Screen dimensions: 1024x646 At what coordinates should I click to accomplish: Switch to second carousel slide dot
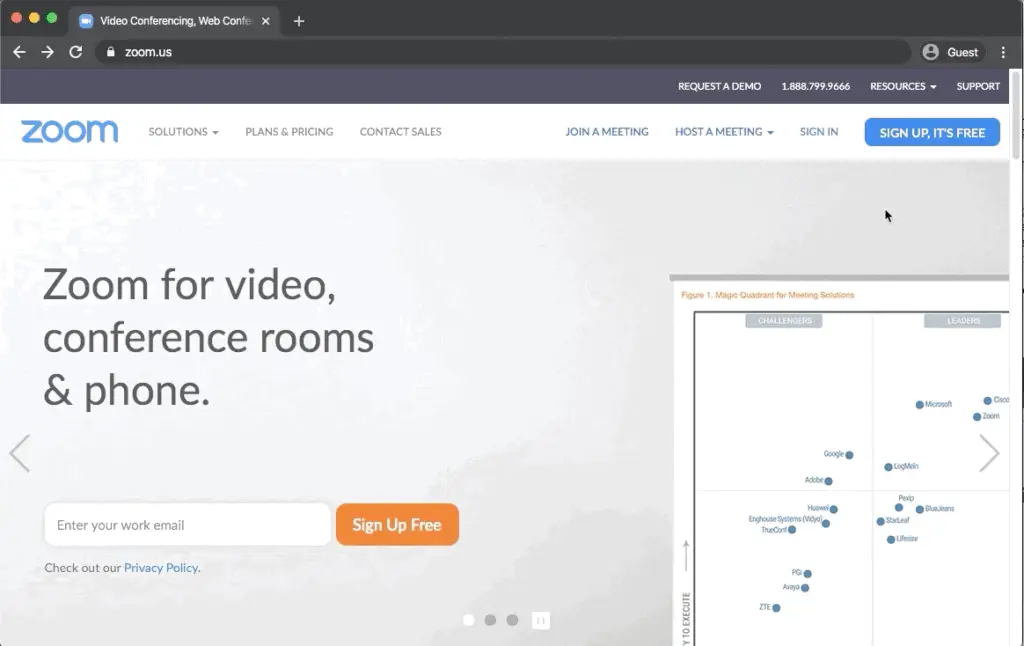click(x=490, y=620)
